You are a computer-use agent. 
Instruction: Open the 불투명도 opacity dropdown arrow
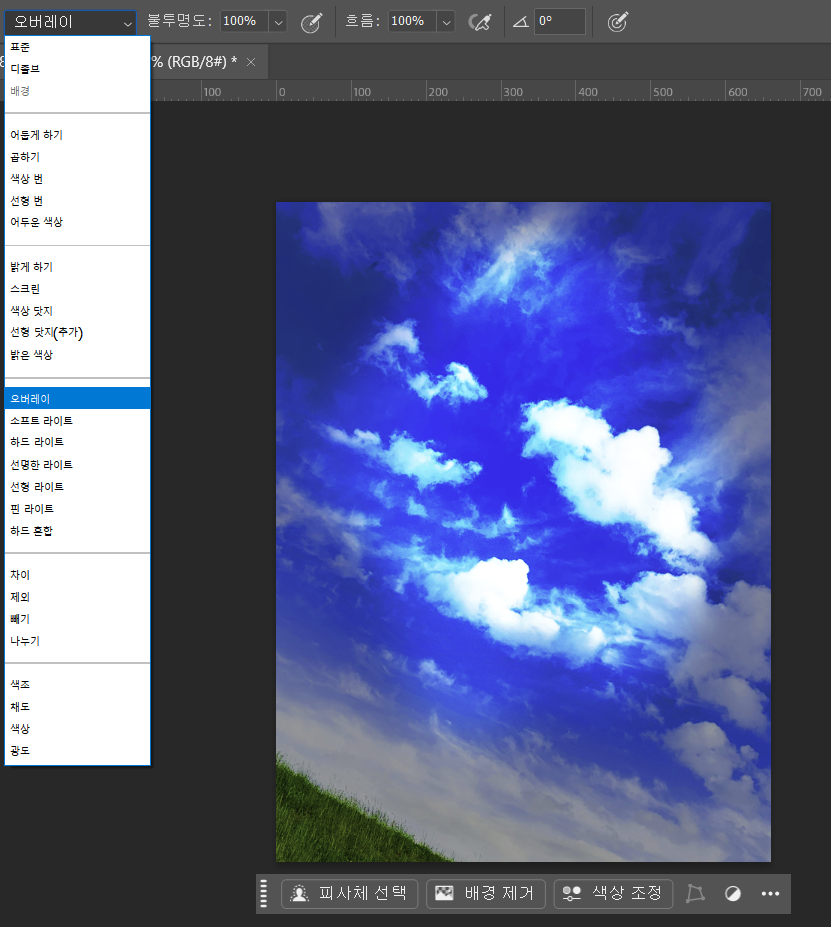(x=277, y=22)
